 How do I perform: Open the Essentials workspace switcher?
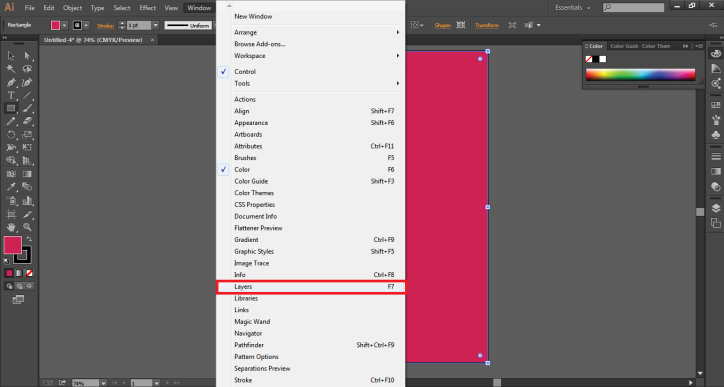[x=573, y=8]
